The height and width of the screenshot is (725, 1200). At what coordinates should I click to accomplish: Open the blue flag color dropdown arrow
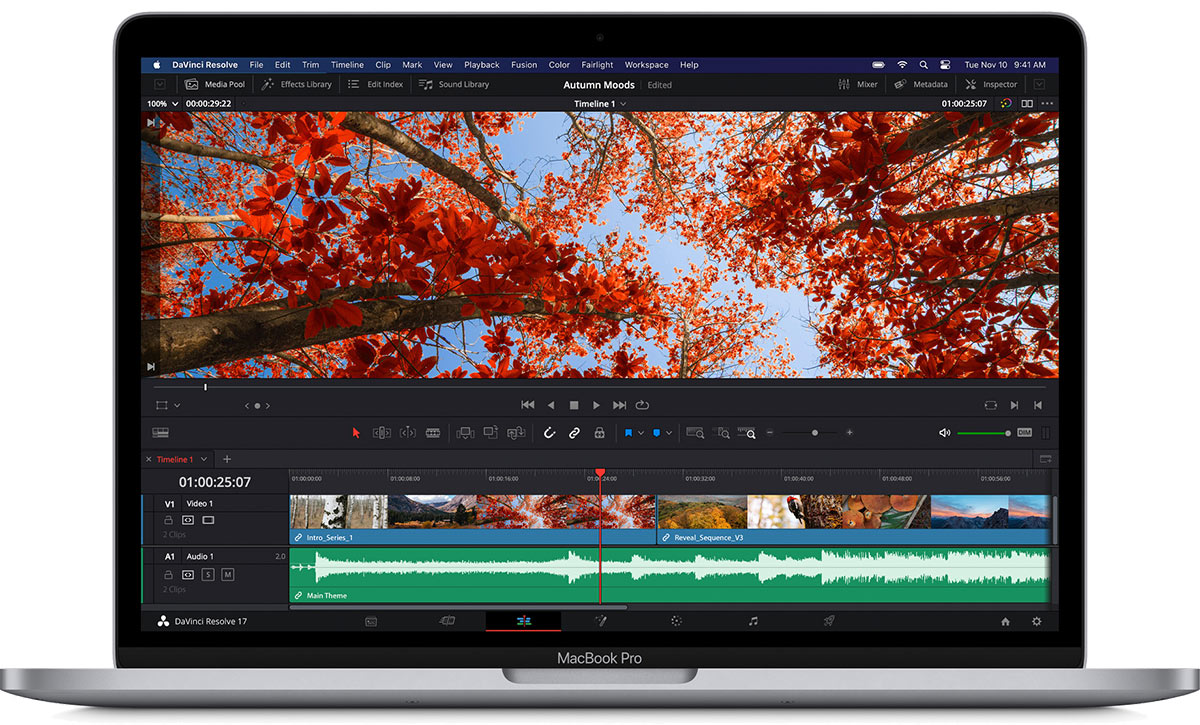click(641, 433)
